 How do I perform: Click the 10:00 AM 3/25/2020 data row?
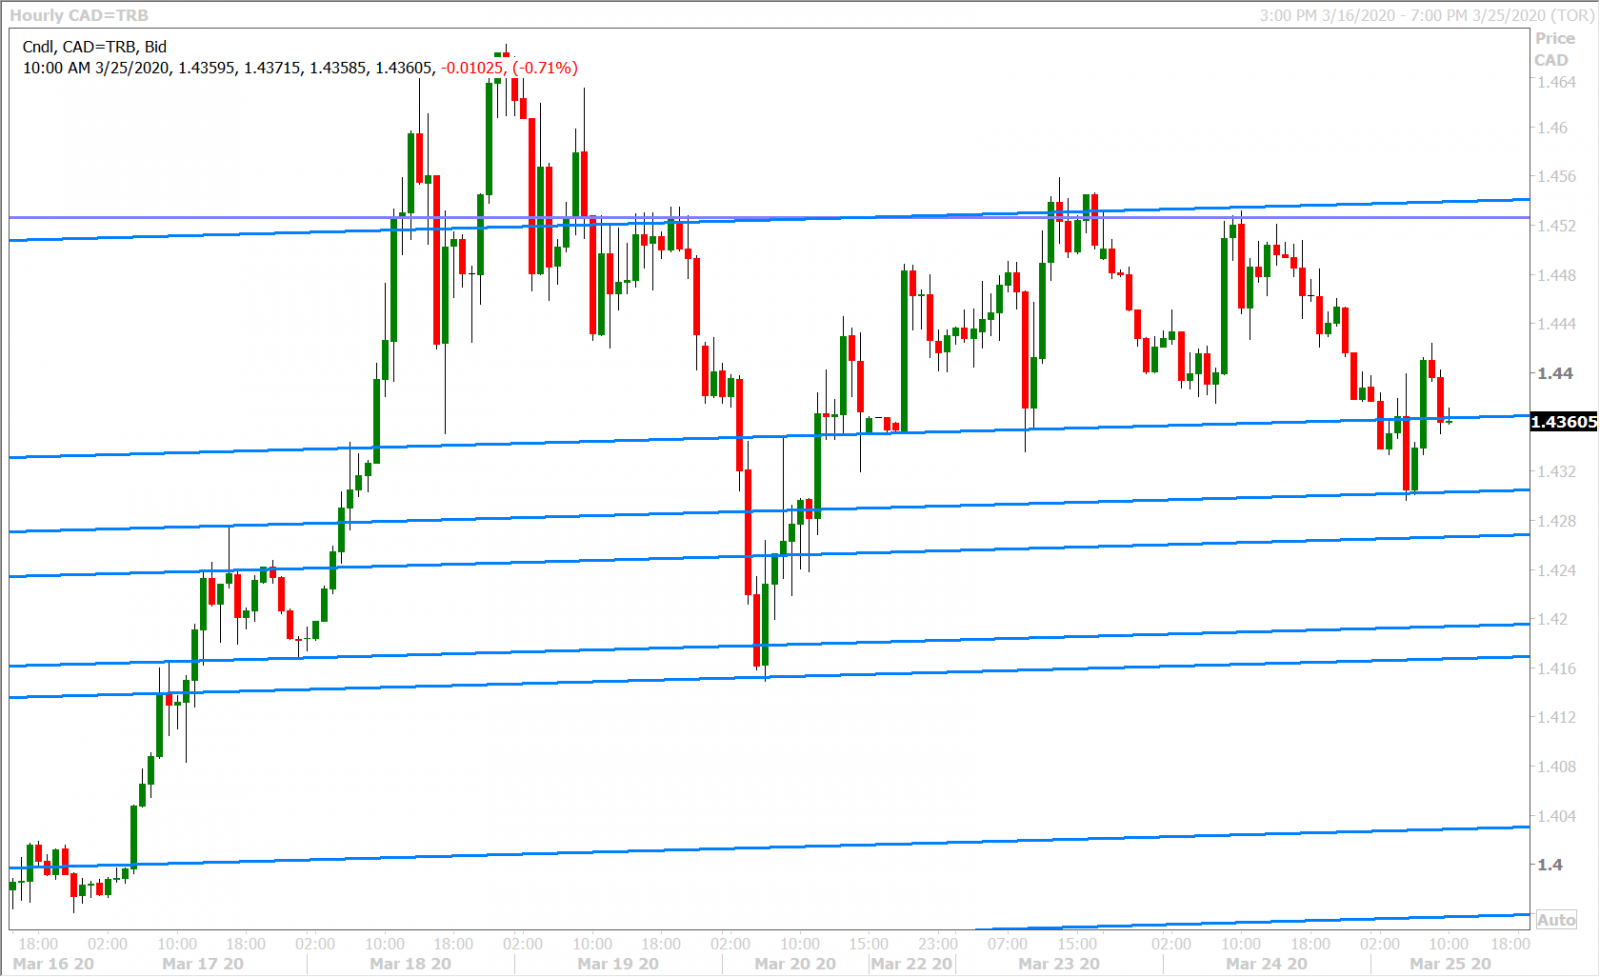pyautogui.click(x=300, y=68)
